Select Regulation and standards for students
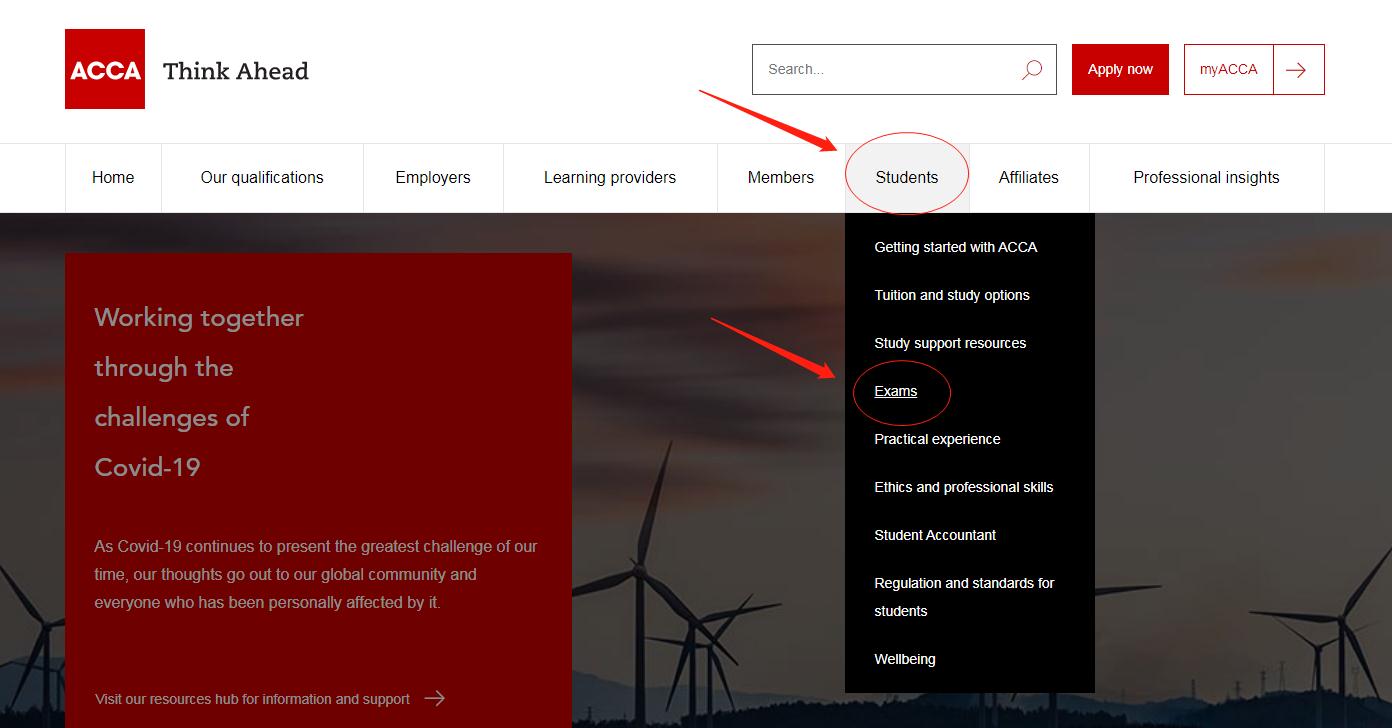 pos(964,597)
